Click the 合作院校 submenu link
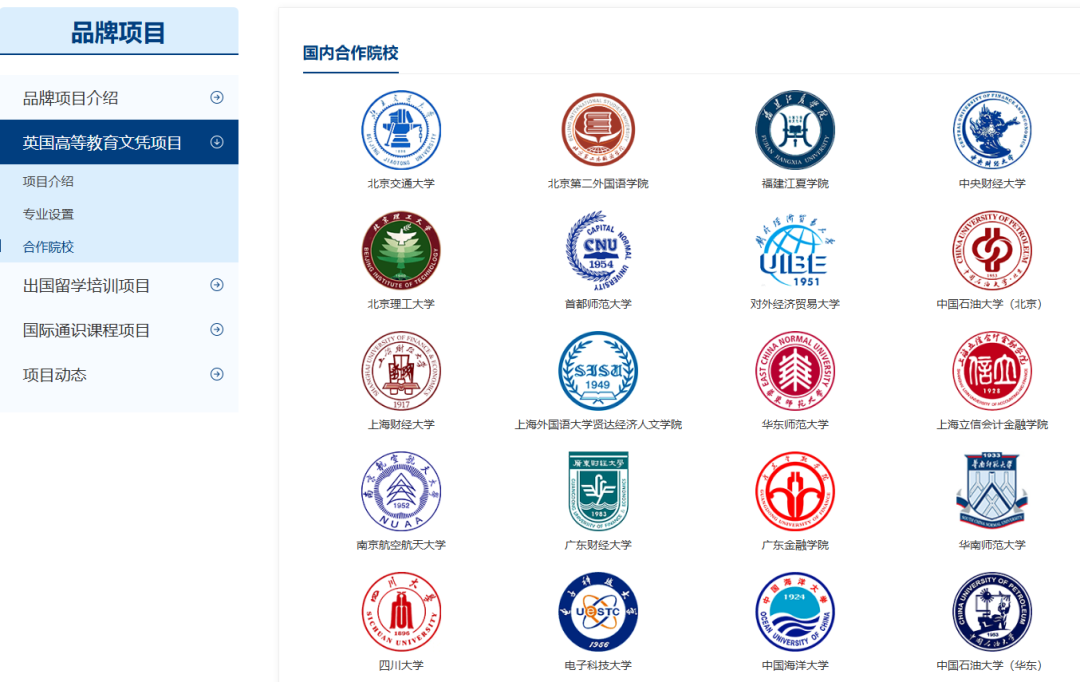The height and width of the screenshot is (682, 1080). click(x=48, y=247)
